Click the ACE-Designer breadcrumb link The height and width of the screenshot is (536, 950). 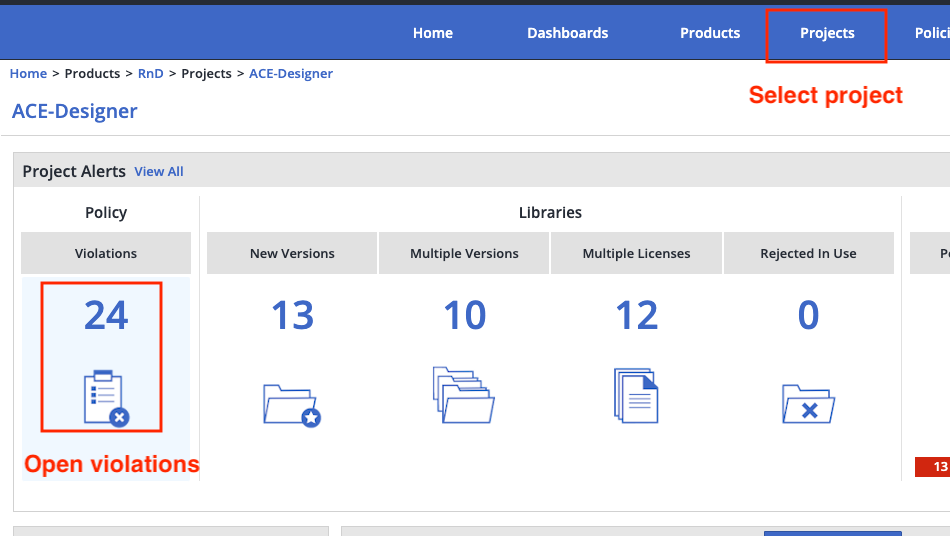tap(290, 74)
